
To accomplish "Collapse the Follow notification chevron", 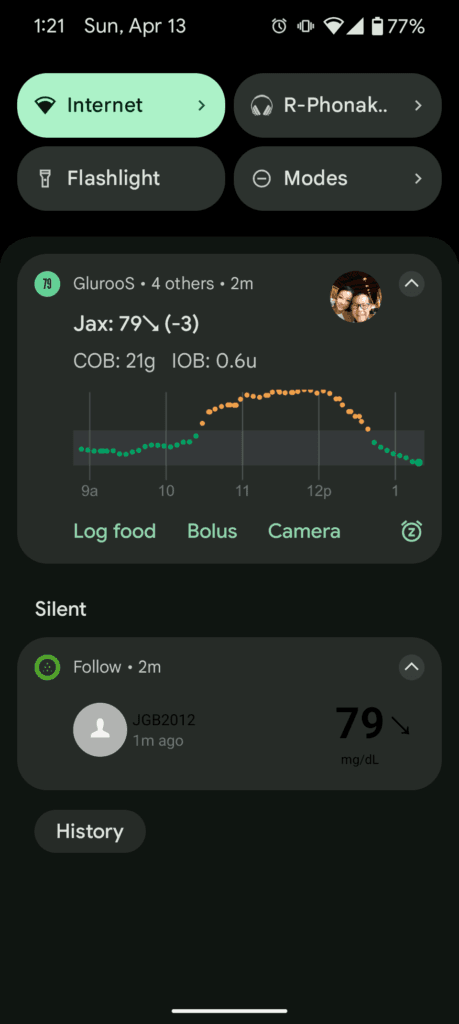I will tap(411, 667).
